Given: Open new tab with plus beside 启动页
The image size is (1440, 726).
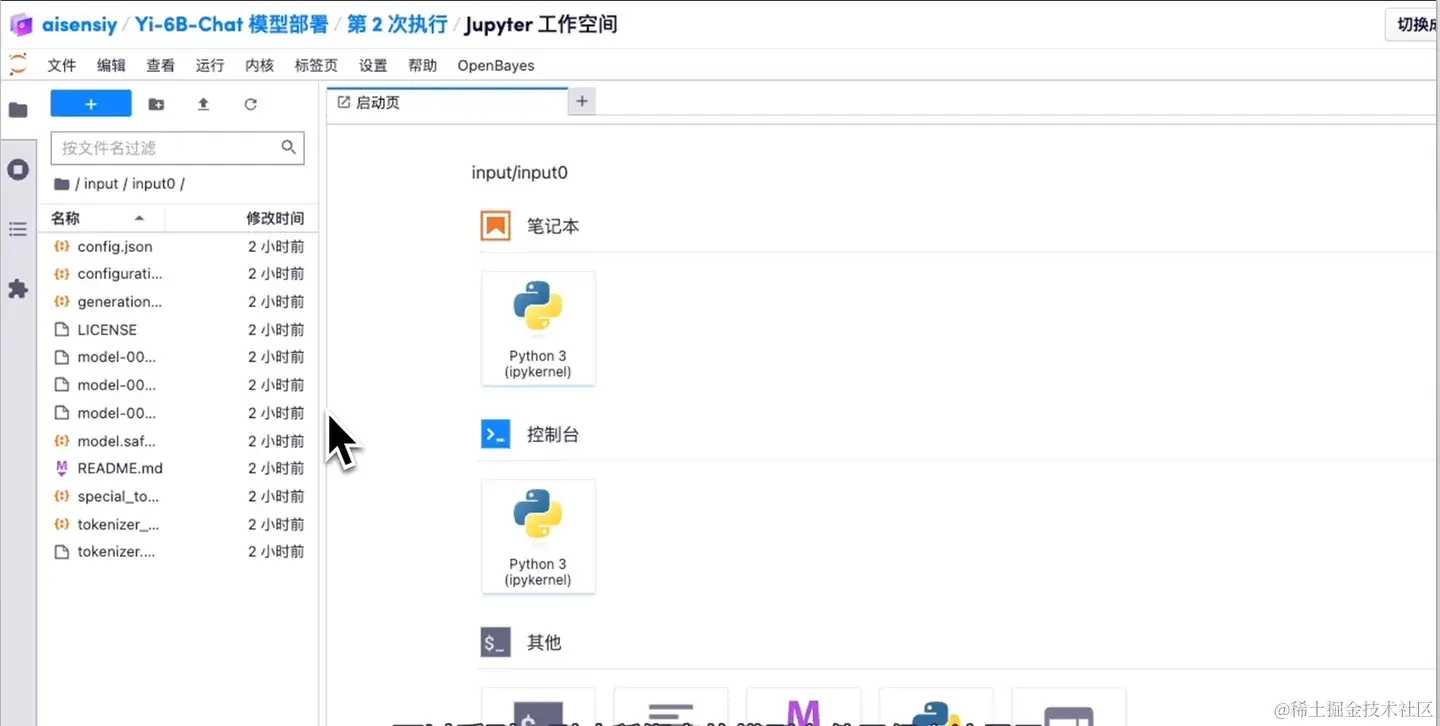Looking at the screenshot, I should 582,101.
